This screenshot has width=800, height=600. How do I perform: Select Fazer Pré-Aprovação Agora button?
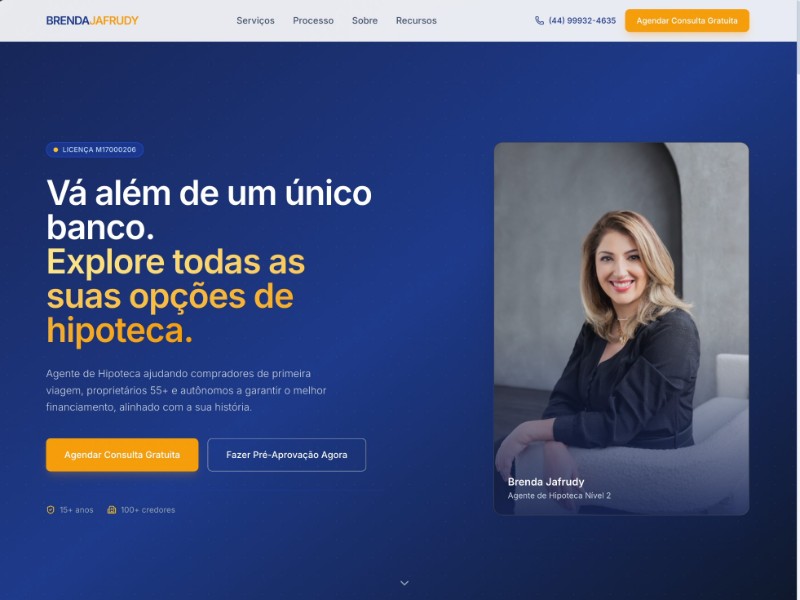click(287, 455)
